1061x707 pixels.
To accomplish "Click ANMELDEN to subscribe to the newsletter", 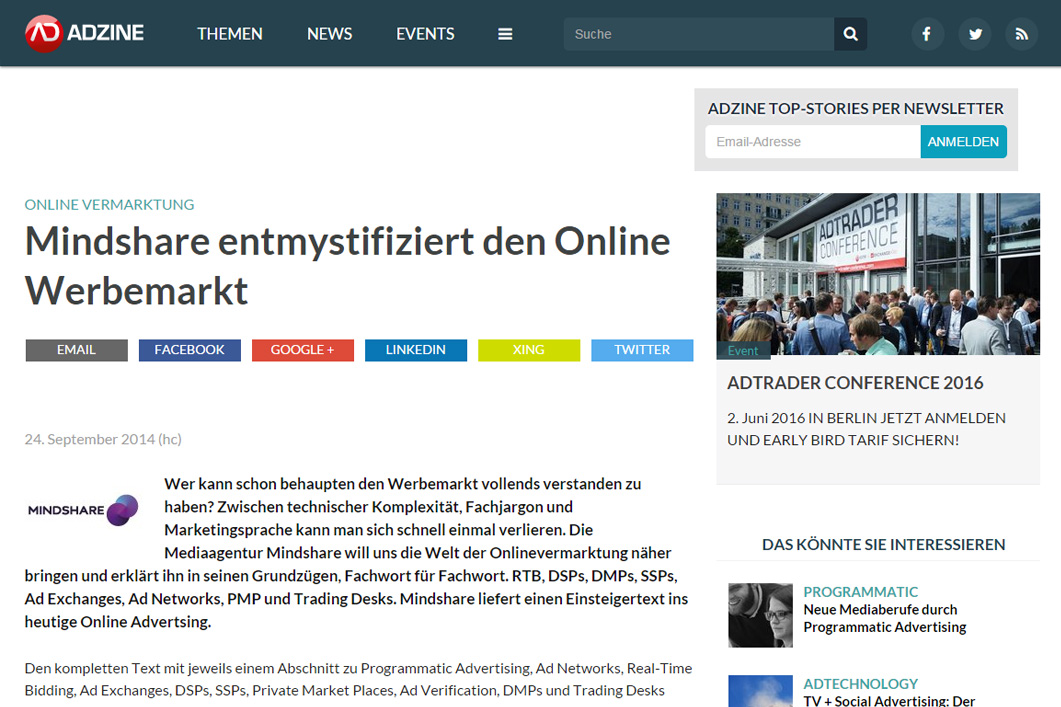I will point(962,141).
